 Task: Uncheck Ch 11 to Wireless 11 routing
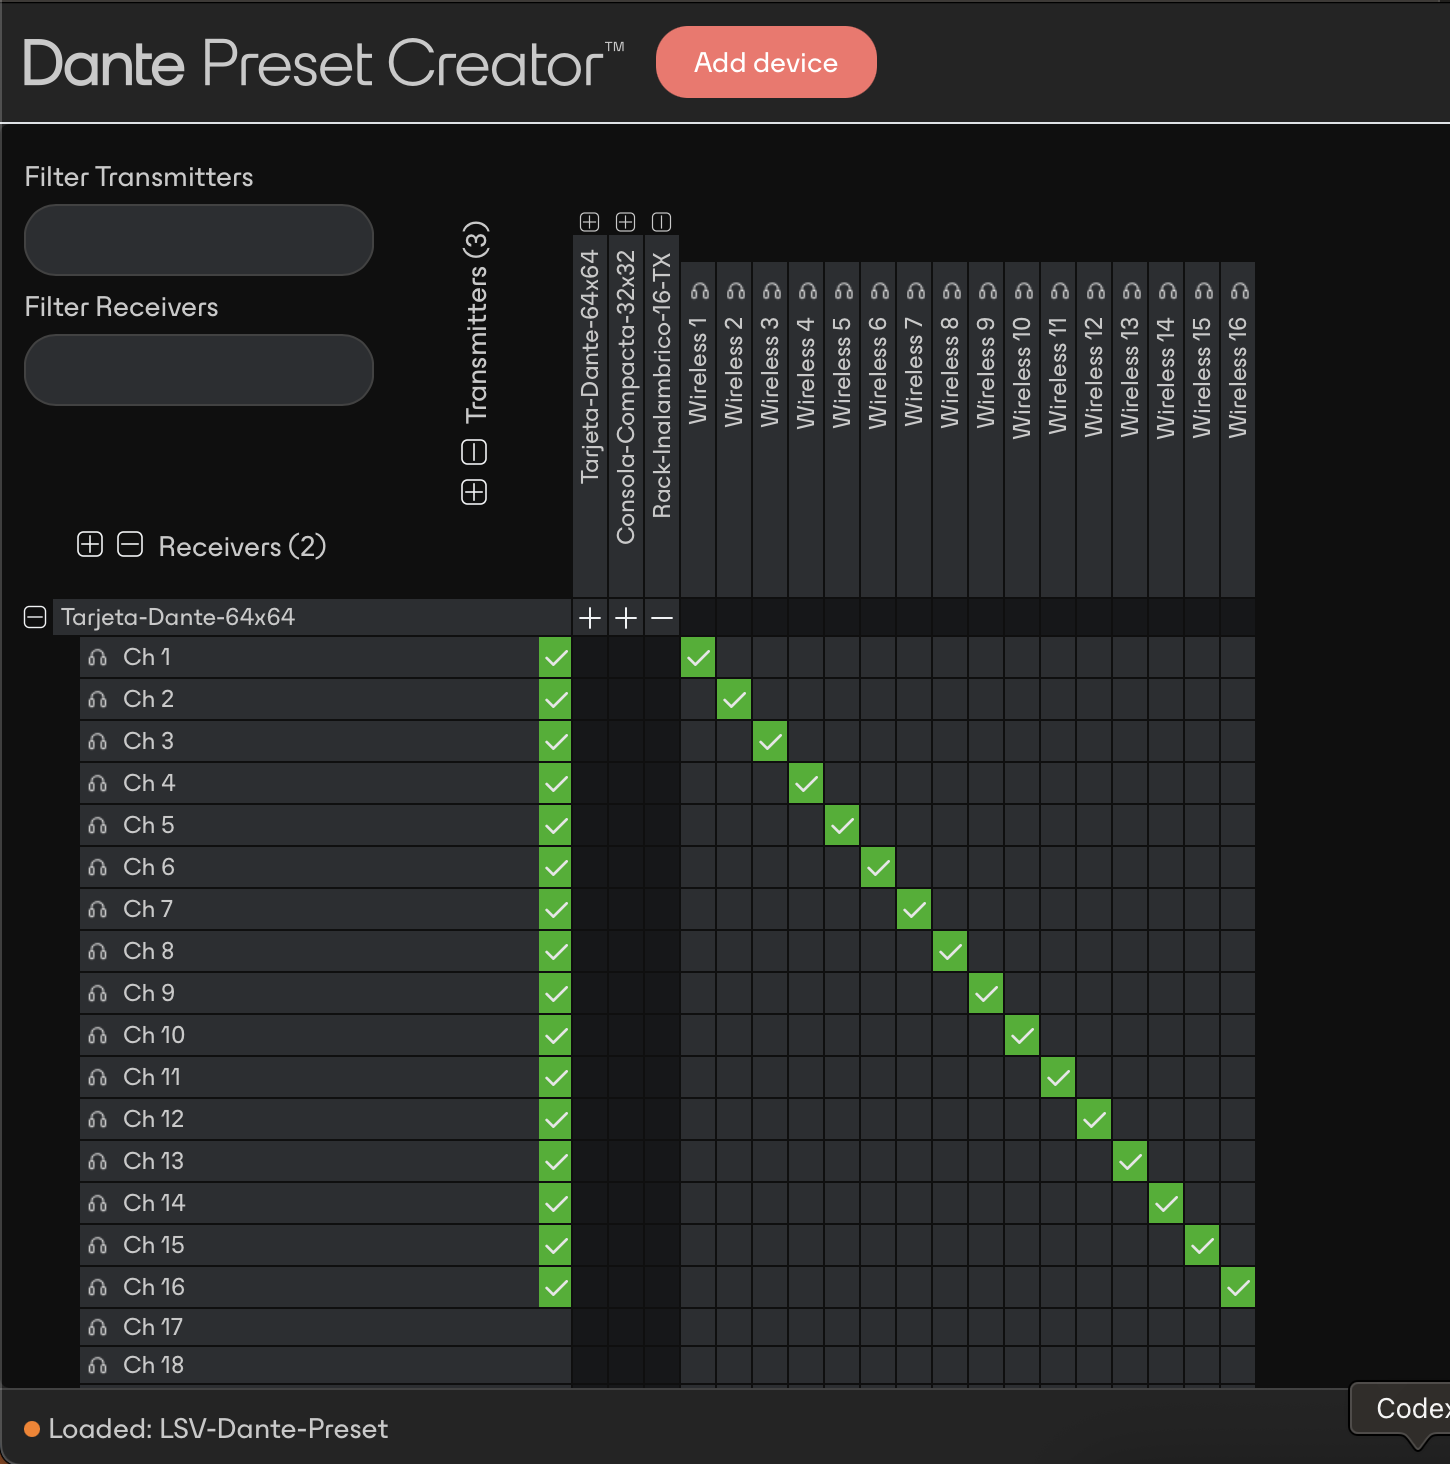click(1058, 1077)
